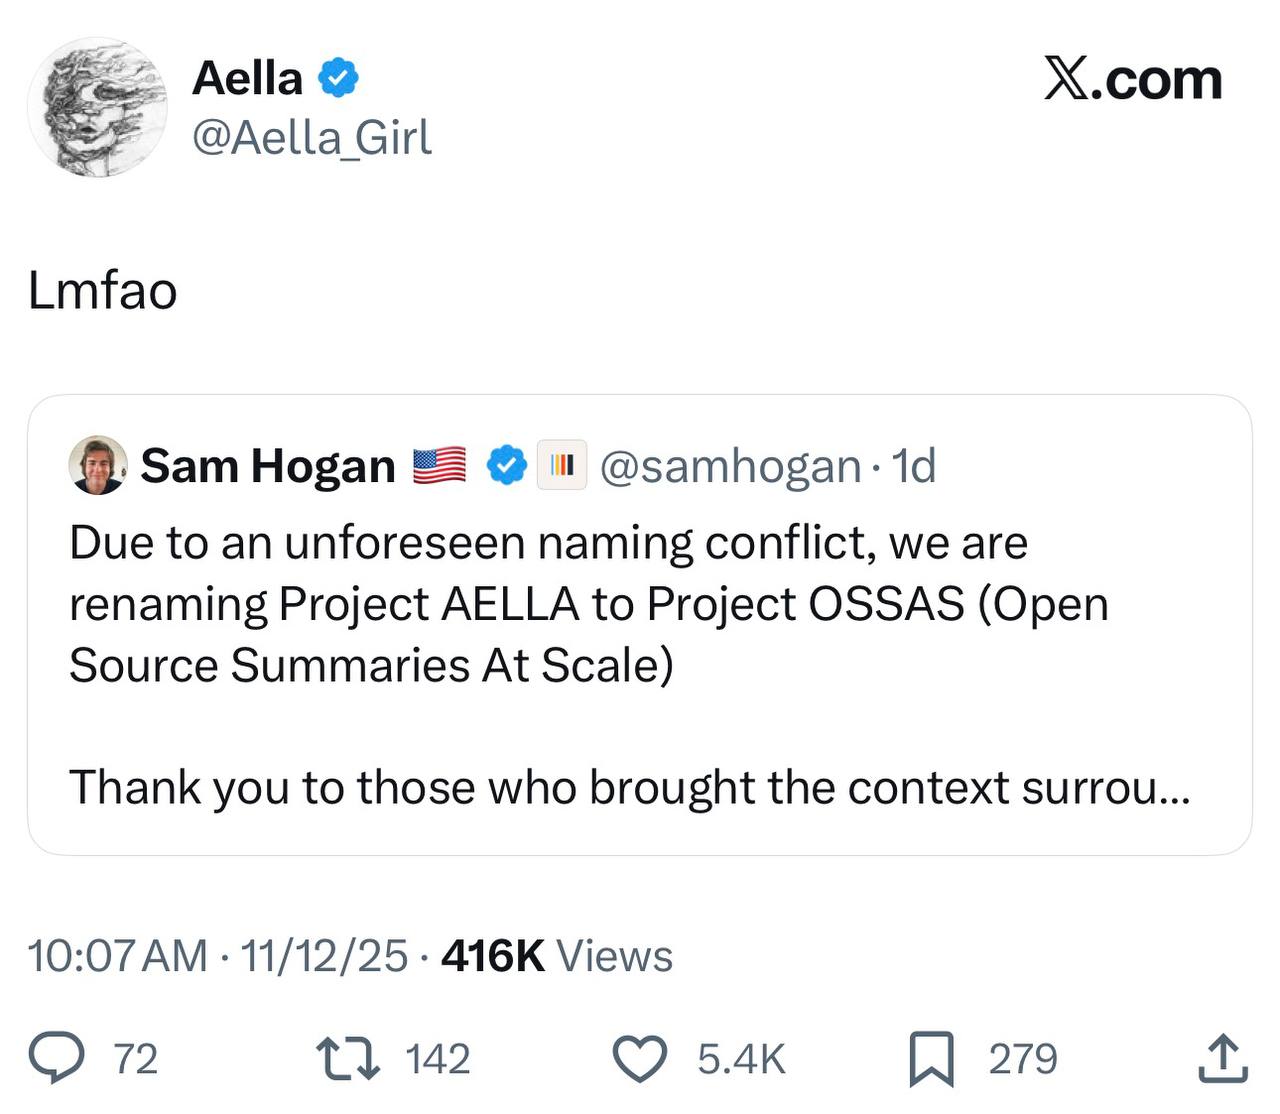The image size is (1280, 1114).
Task: Open the @Aella_Girl handle
Action: 311,137
